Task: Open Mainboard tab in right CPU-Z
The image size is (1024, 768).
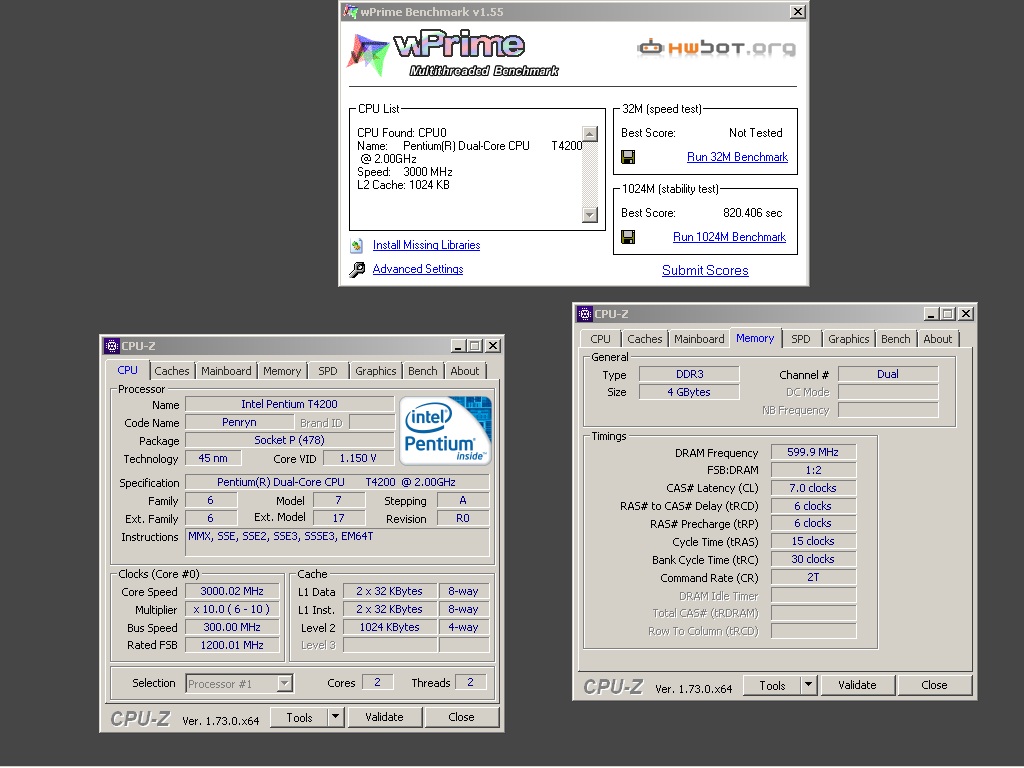Action: (699, 339)
